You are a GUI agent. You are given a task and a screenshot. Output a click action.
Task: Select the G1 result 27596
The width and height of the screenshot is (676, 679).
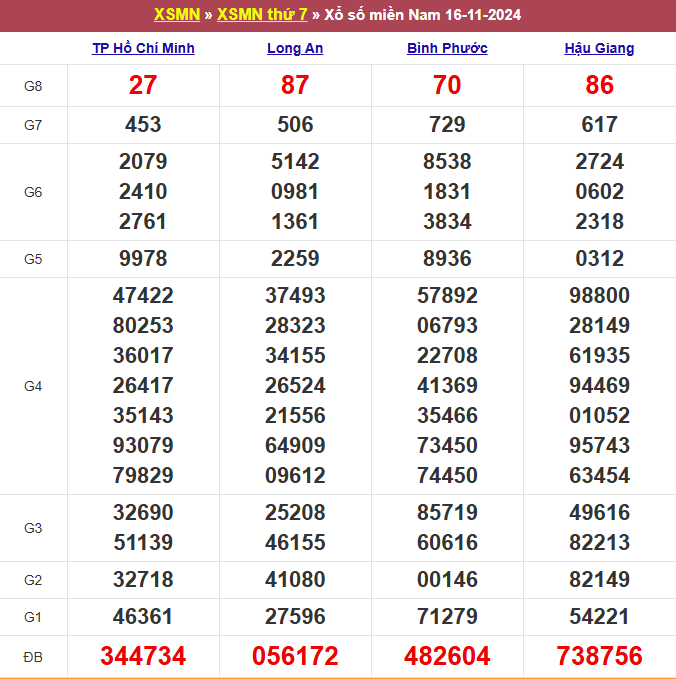pyautogui.click(x=295, y=617)
